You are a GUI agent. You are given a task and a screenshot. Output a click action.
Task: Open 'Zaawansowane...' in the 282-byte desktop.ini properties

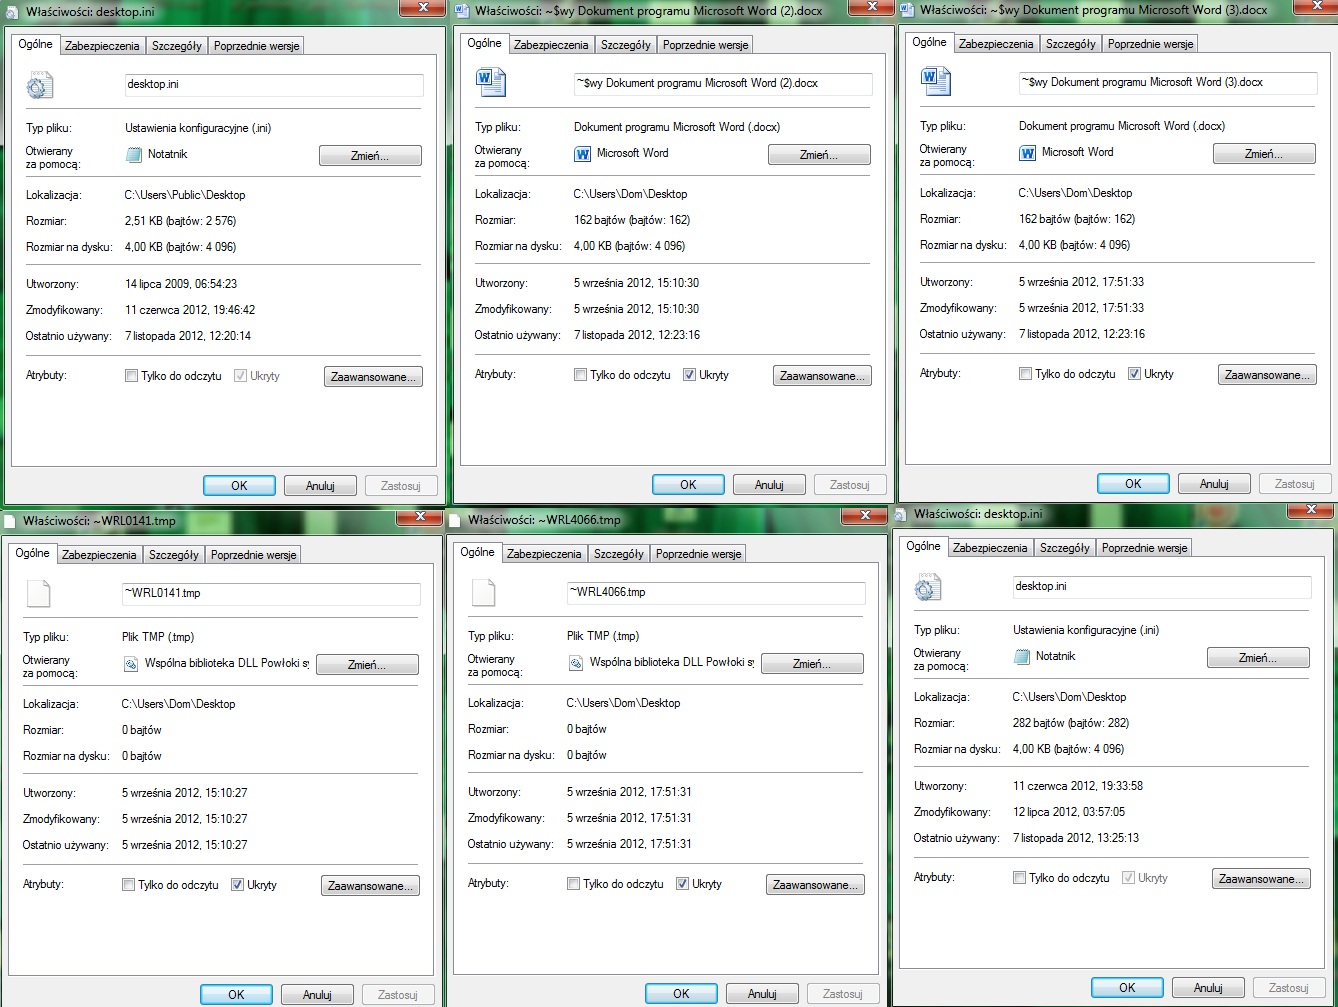coord(1260,879)
